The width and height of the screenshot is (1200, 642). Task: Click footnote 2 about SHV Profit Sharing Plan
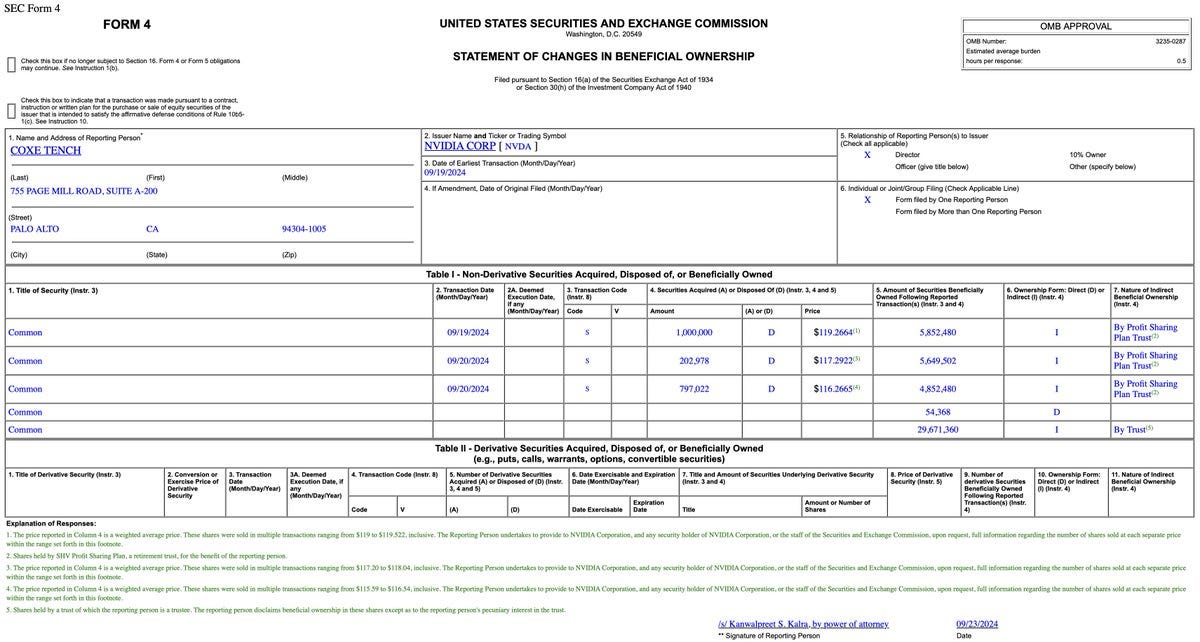146,555
